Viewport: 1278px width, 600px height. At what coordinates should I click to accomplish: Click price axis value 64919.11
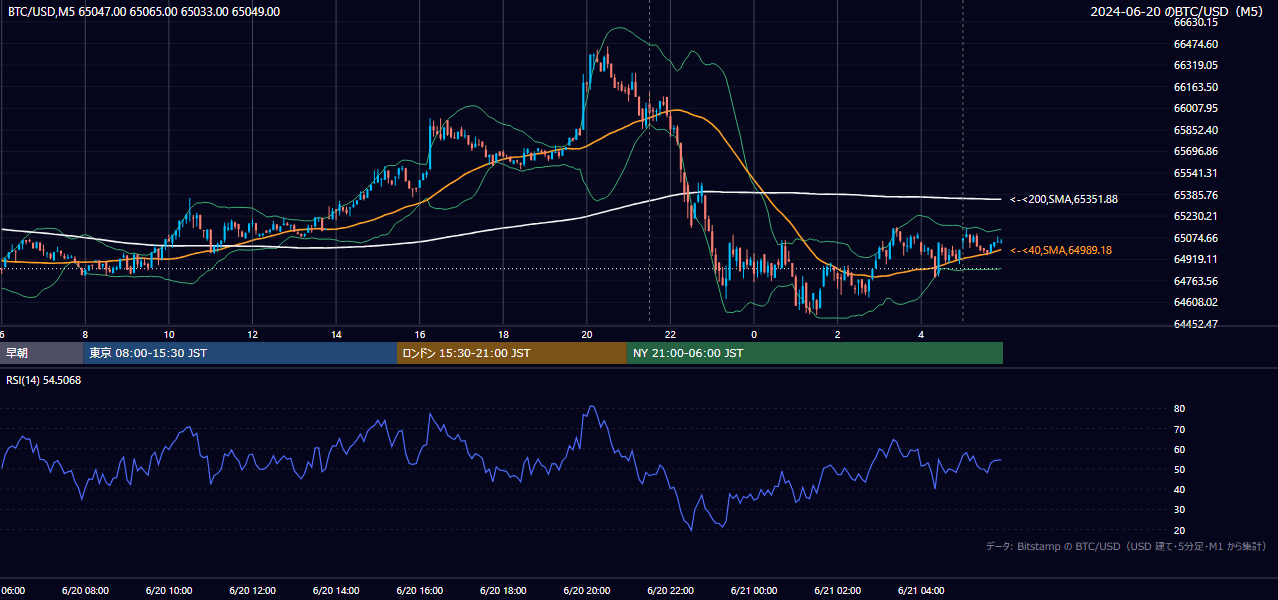1195,259
